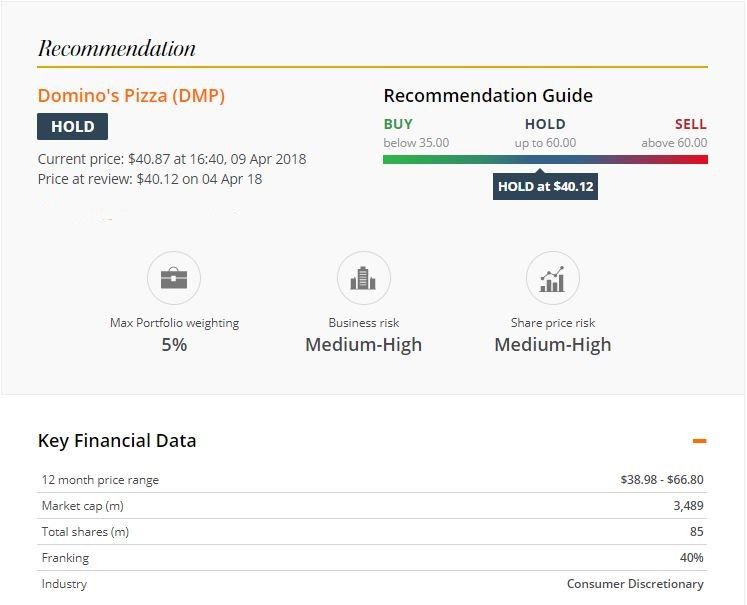Click Medium-High under Share price risk
Screen dimensions: 747x605
(x=553, y=344)
